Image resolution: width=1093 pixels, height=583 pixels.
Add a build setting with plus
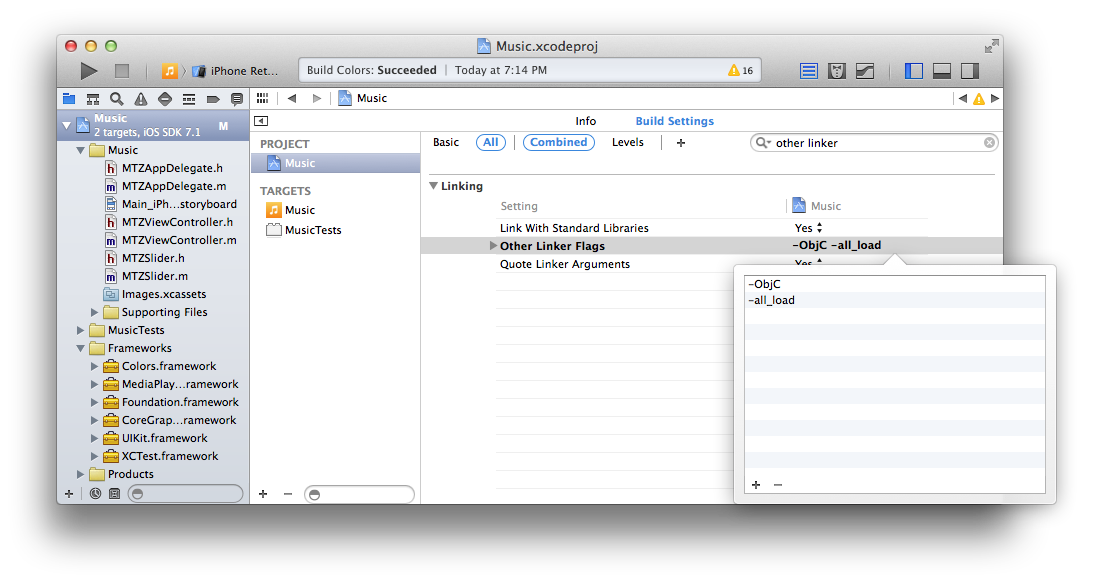point(681,143)
